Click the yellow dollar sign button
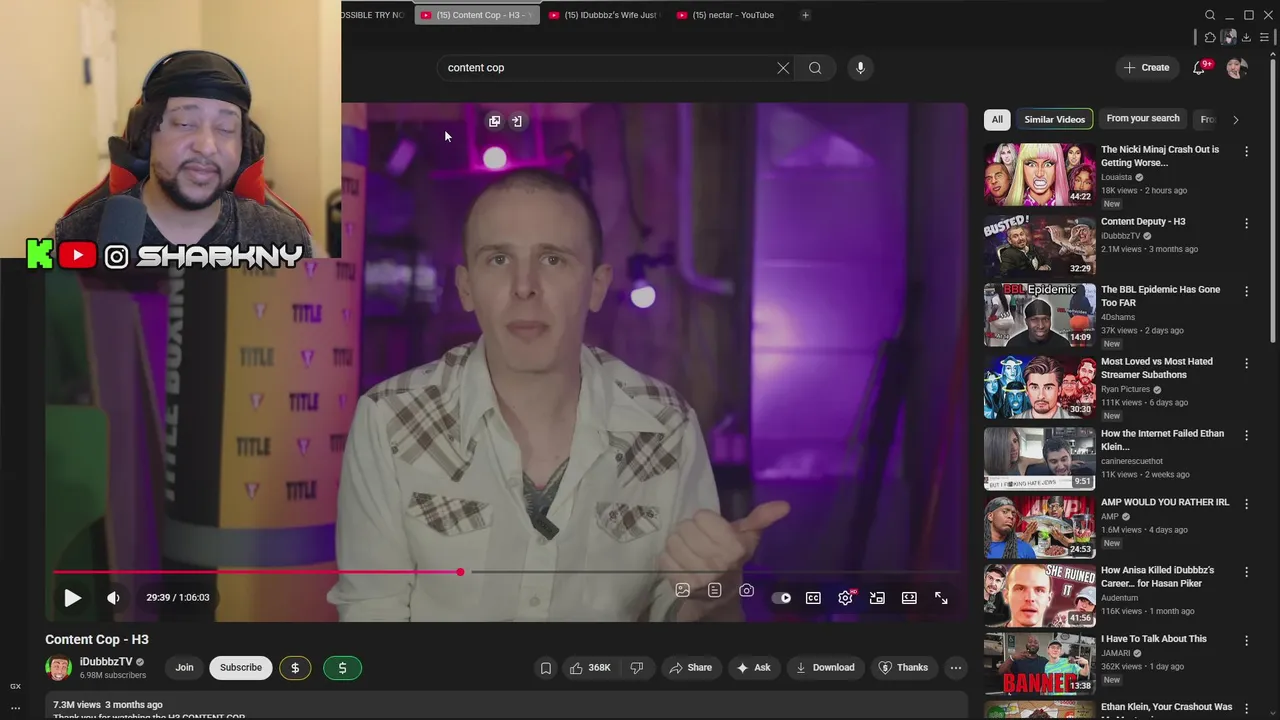 point(295,668)
